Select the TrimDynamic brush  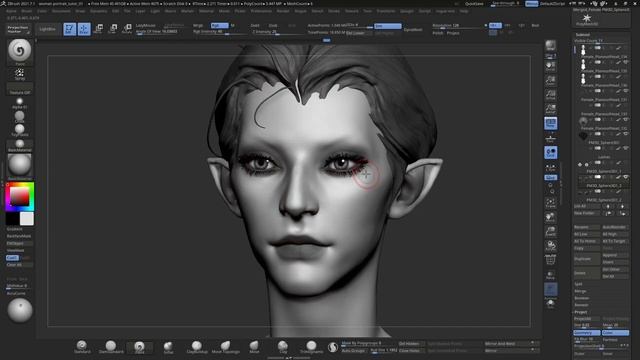[311, 347]
